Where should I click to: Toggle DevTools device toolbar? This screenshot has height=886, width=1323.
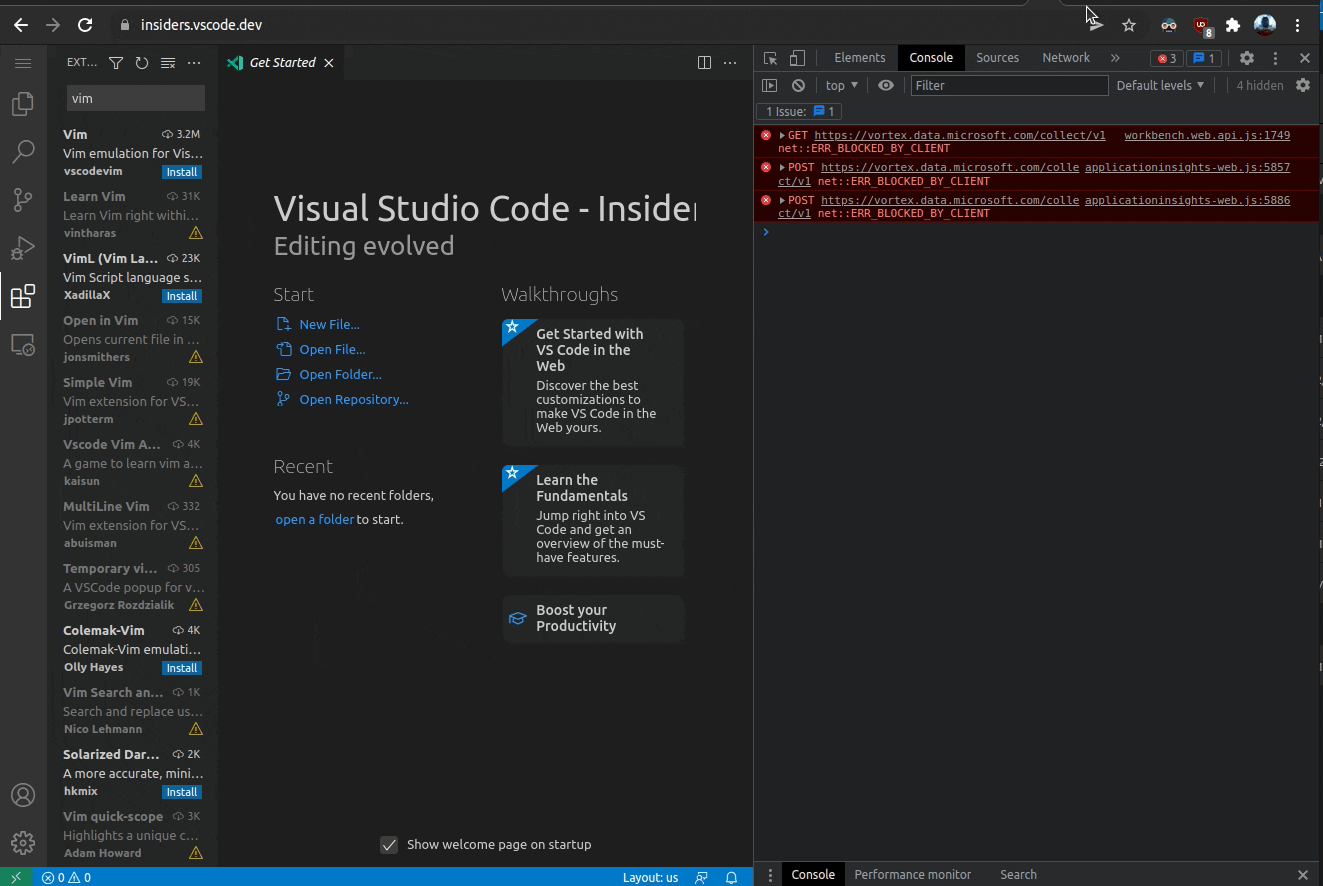click(797, 58)
